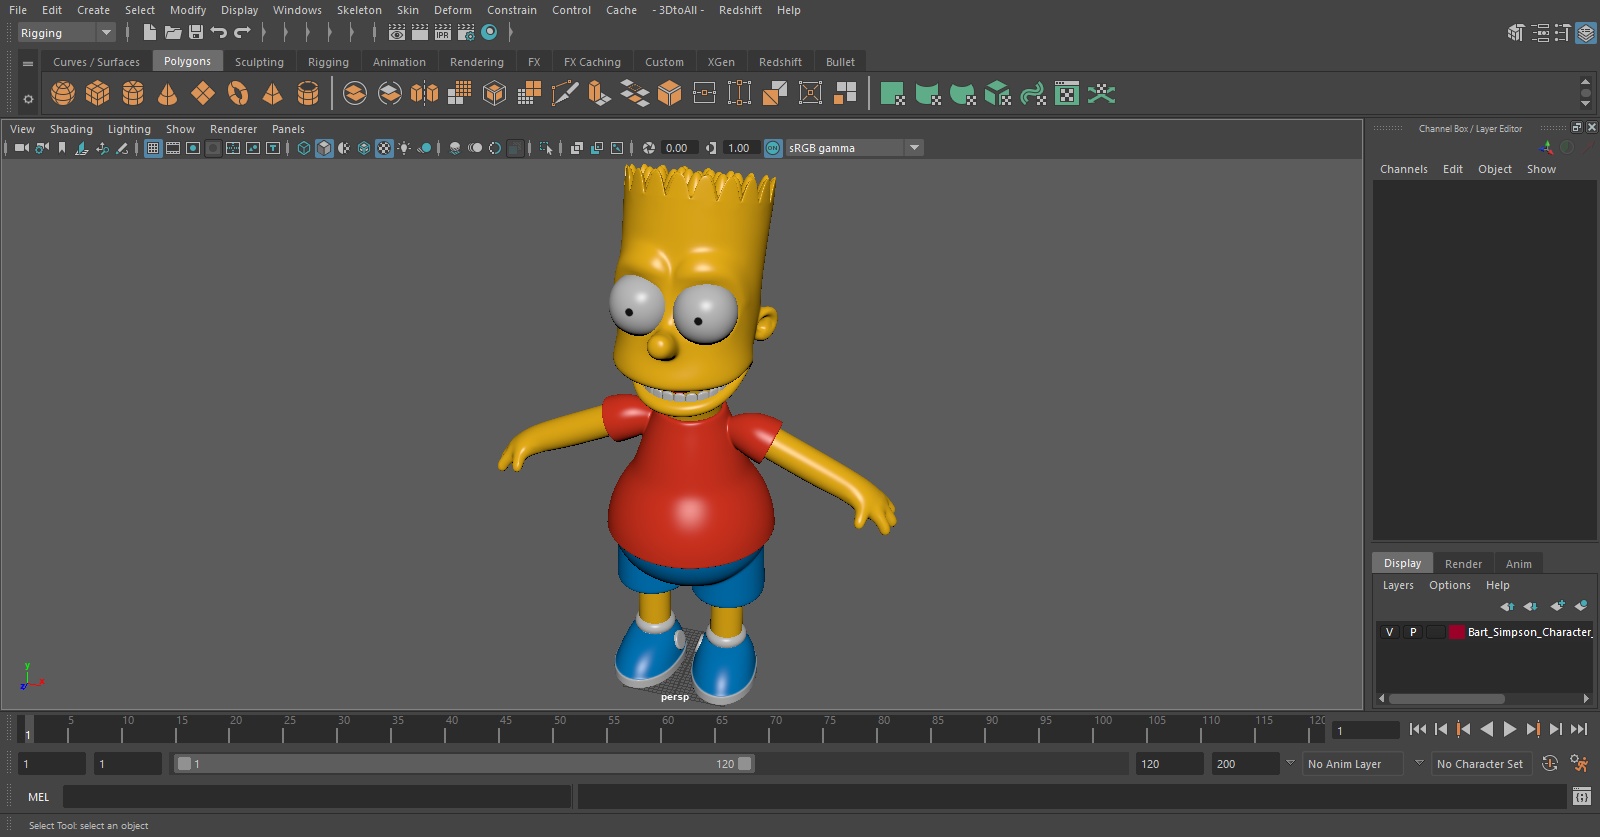Create a polygon pipe from the shelf
1600x837 pixels.
308,94
